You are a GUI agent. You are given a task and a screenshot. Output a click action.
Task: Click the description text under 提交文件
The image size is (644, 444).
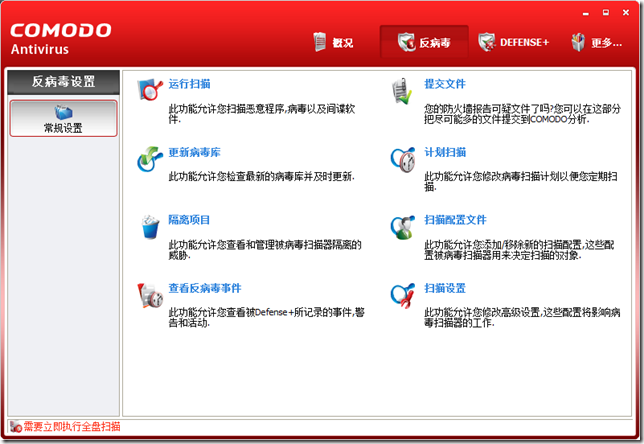[x=522, y=114]
